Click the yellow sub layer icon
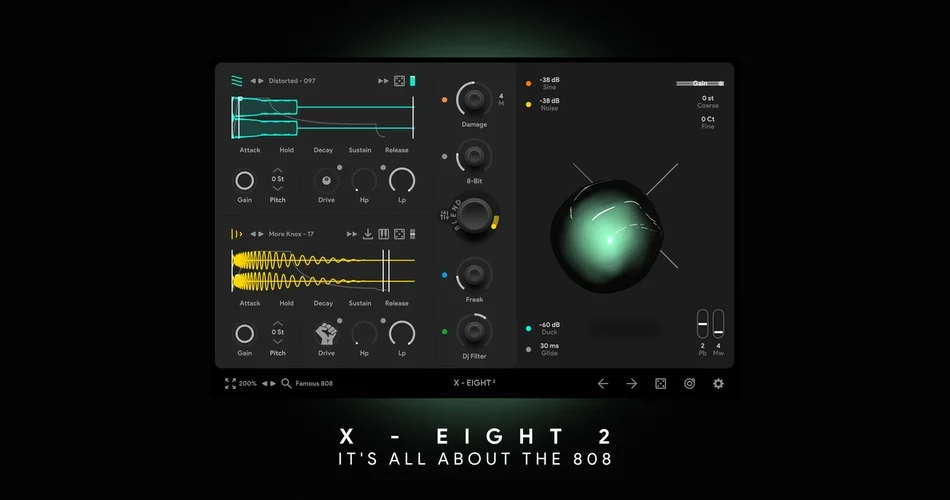 click(x=236, y=234)
